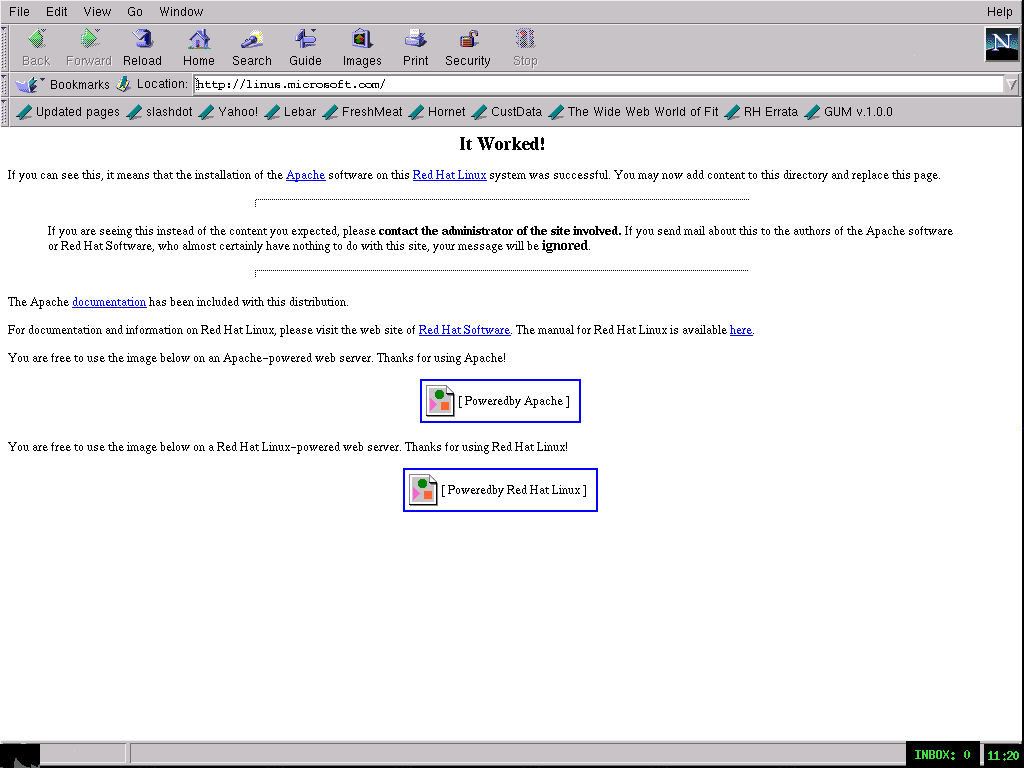Click the 11:20 clock display
The image size is (1024, 768).
1003,756
